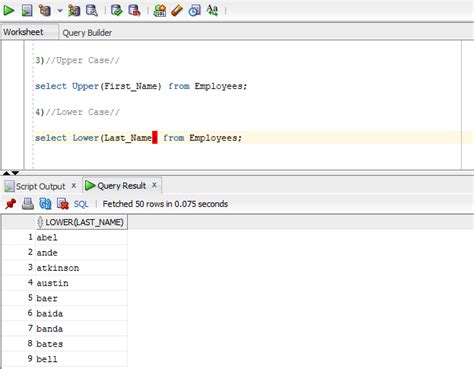474x369 pixels.
Task: Select the 'bell' result cell
Action: 81,359
